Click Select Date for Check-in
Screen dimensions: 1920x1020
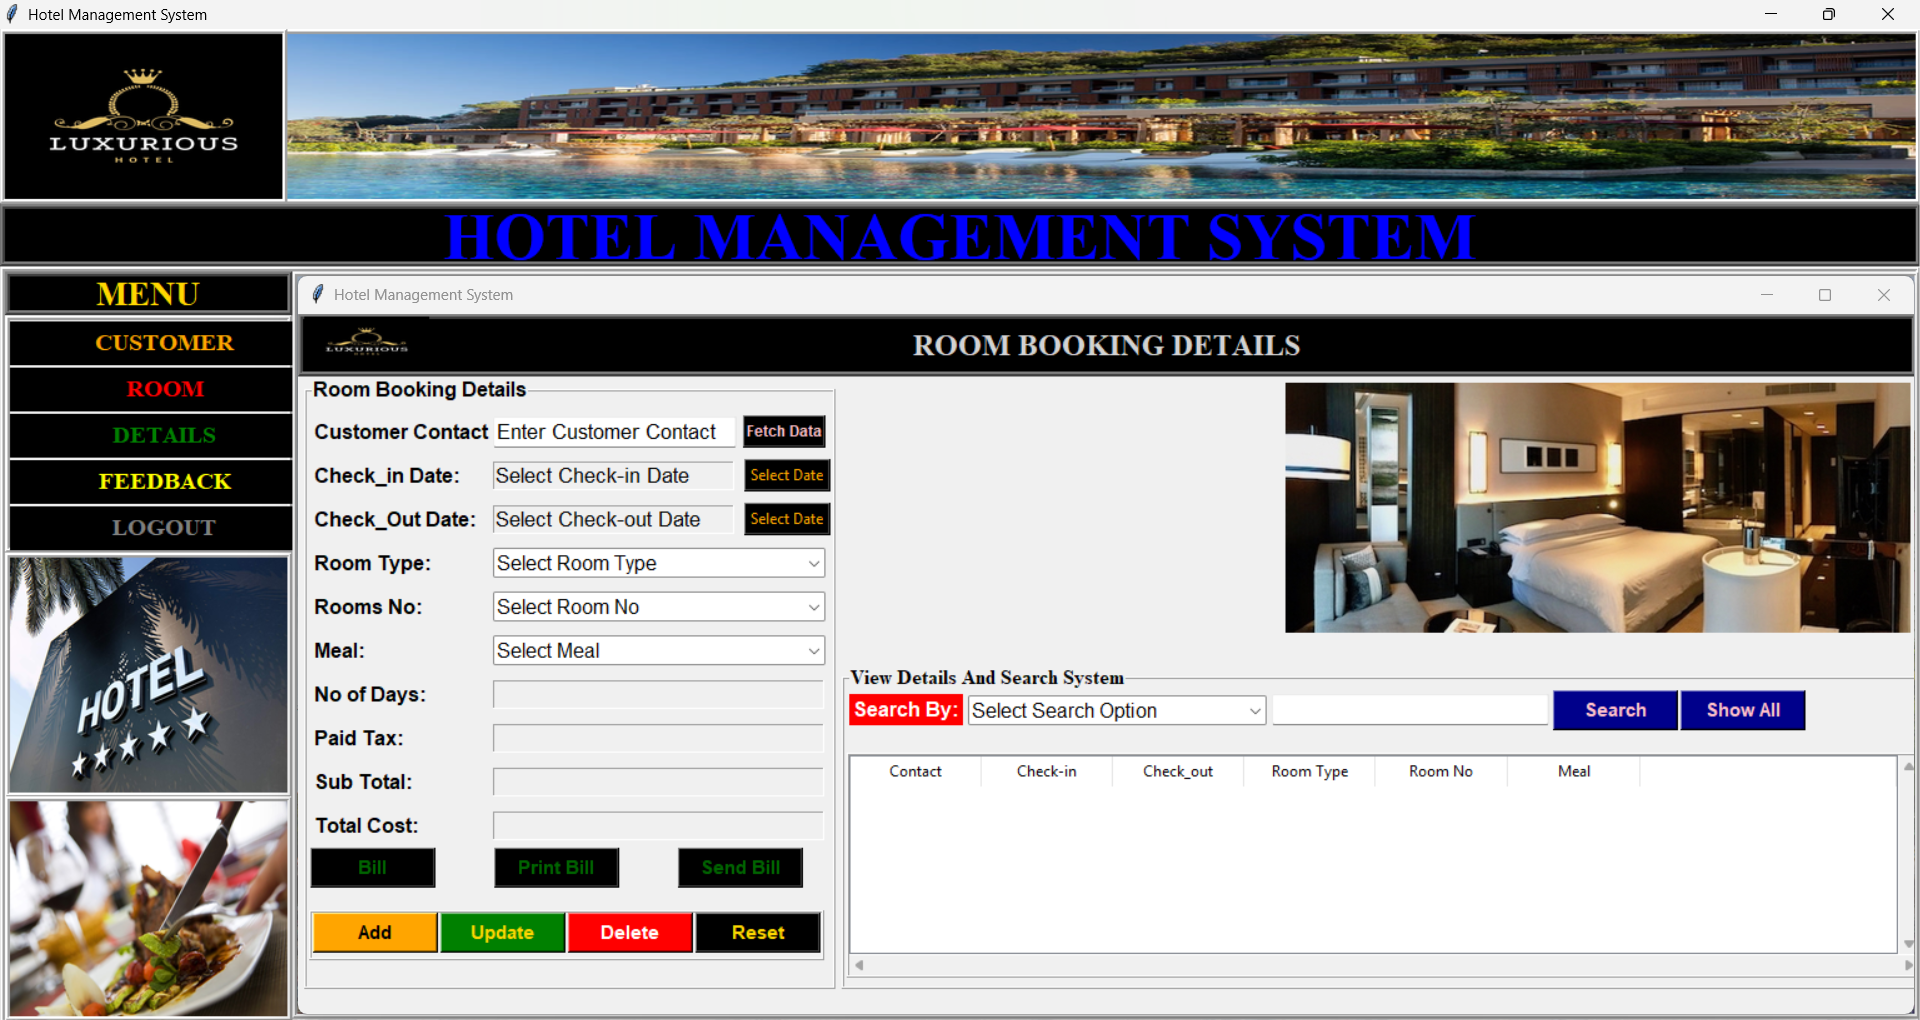click(786, 476)
